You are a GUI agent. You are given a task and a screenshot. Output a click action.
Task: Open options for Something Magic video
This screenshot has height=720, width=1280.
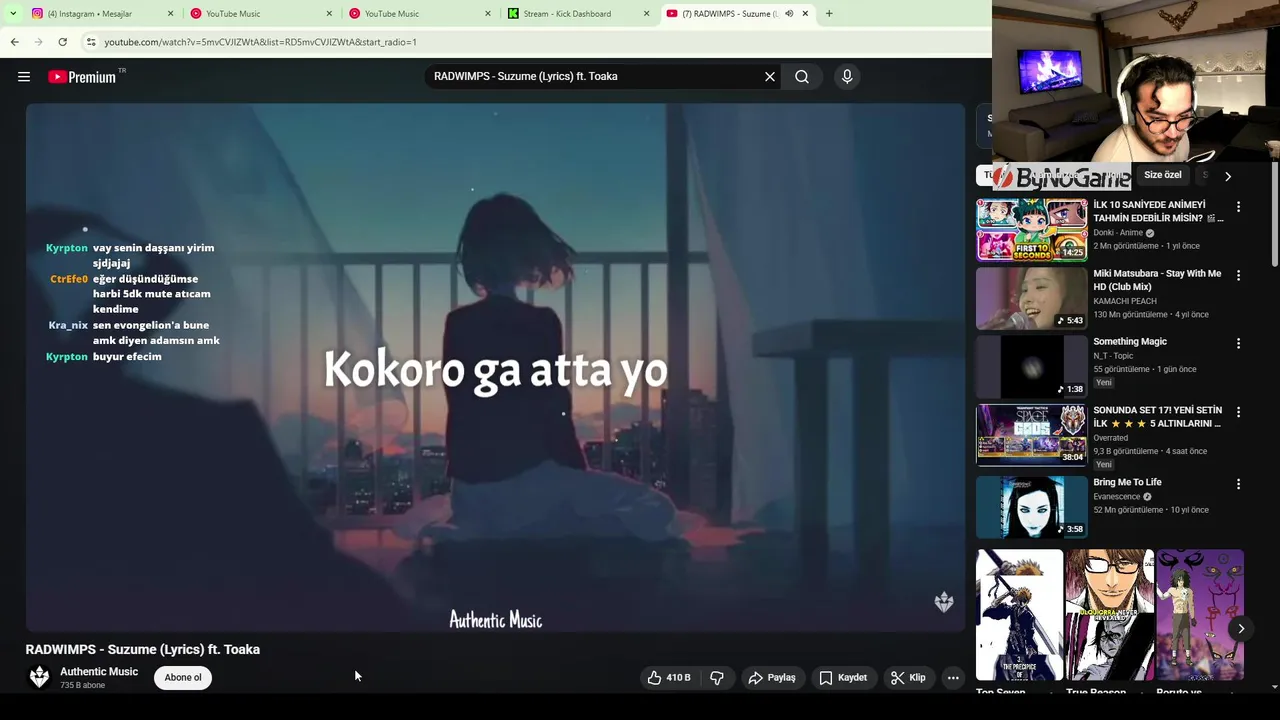pos(1238,343)
